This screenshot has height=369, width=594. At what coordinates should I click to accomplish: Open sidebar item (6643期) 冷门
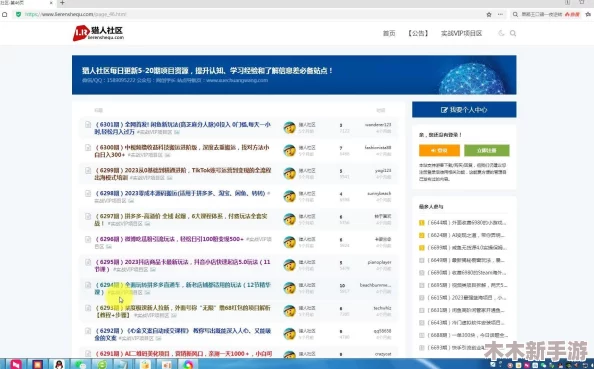pos(466,323)
